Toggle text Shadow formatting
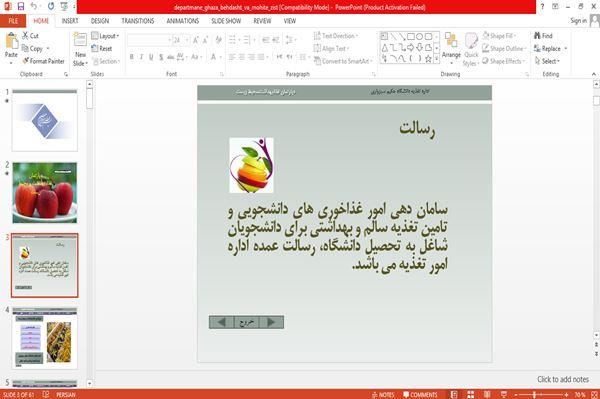600x399 pixels. [x=161, y=57]
